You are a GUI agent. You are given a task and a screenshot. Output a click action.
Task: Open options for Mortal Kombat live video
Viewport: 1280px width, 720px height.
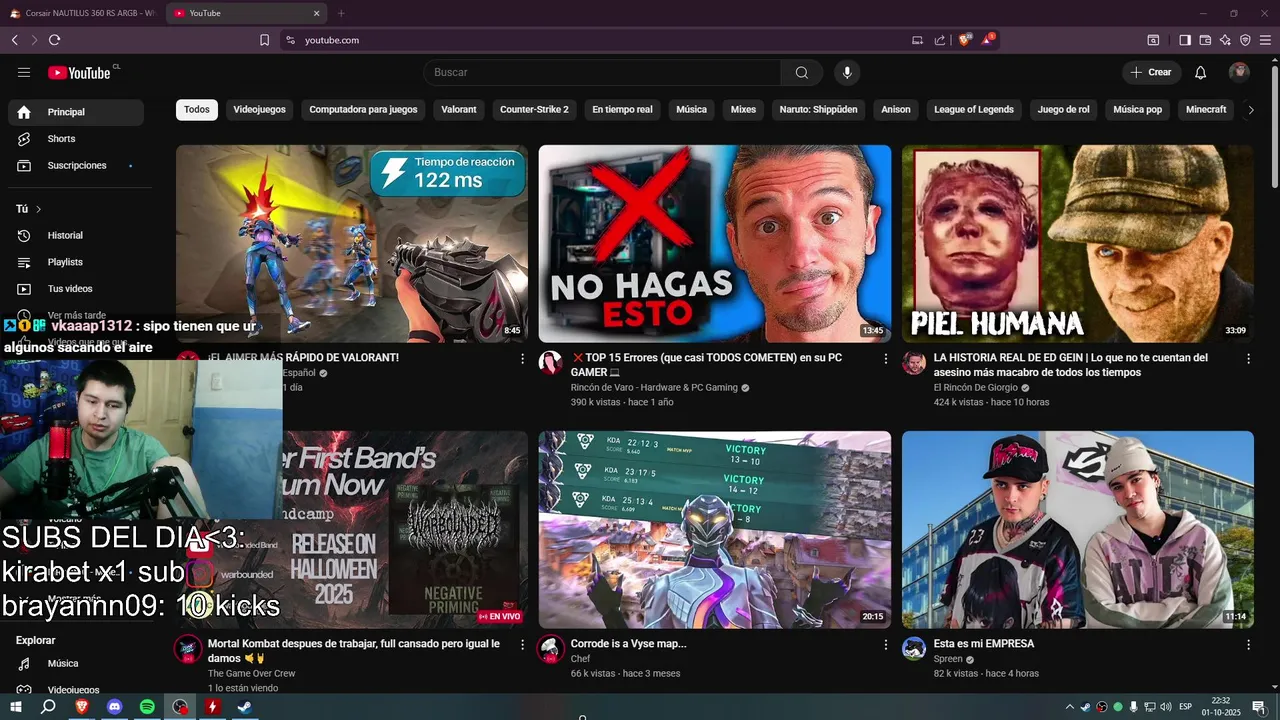(522, 645)
